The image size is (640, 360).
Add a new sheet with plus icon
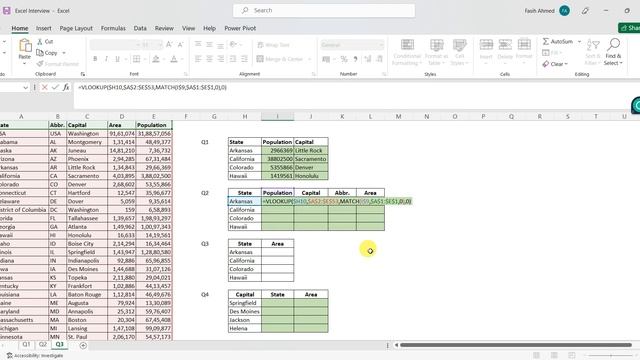click(x=83, y=345)
